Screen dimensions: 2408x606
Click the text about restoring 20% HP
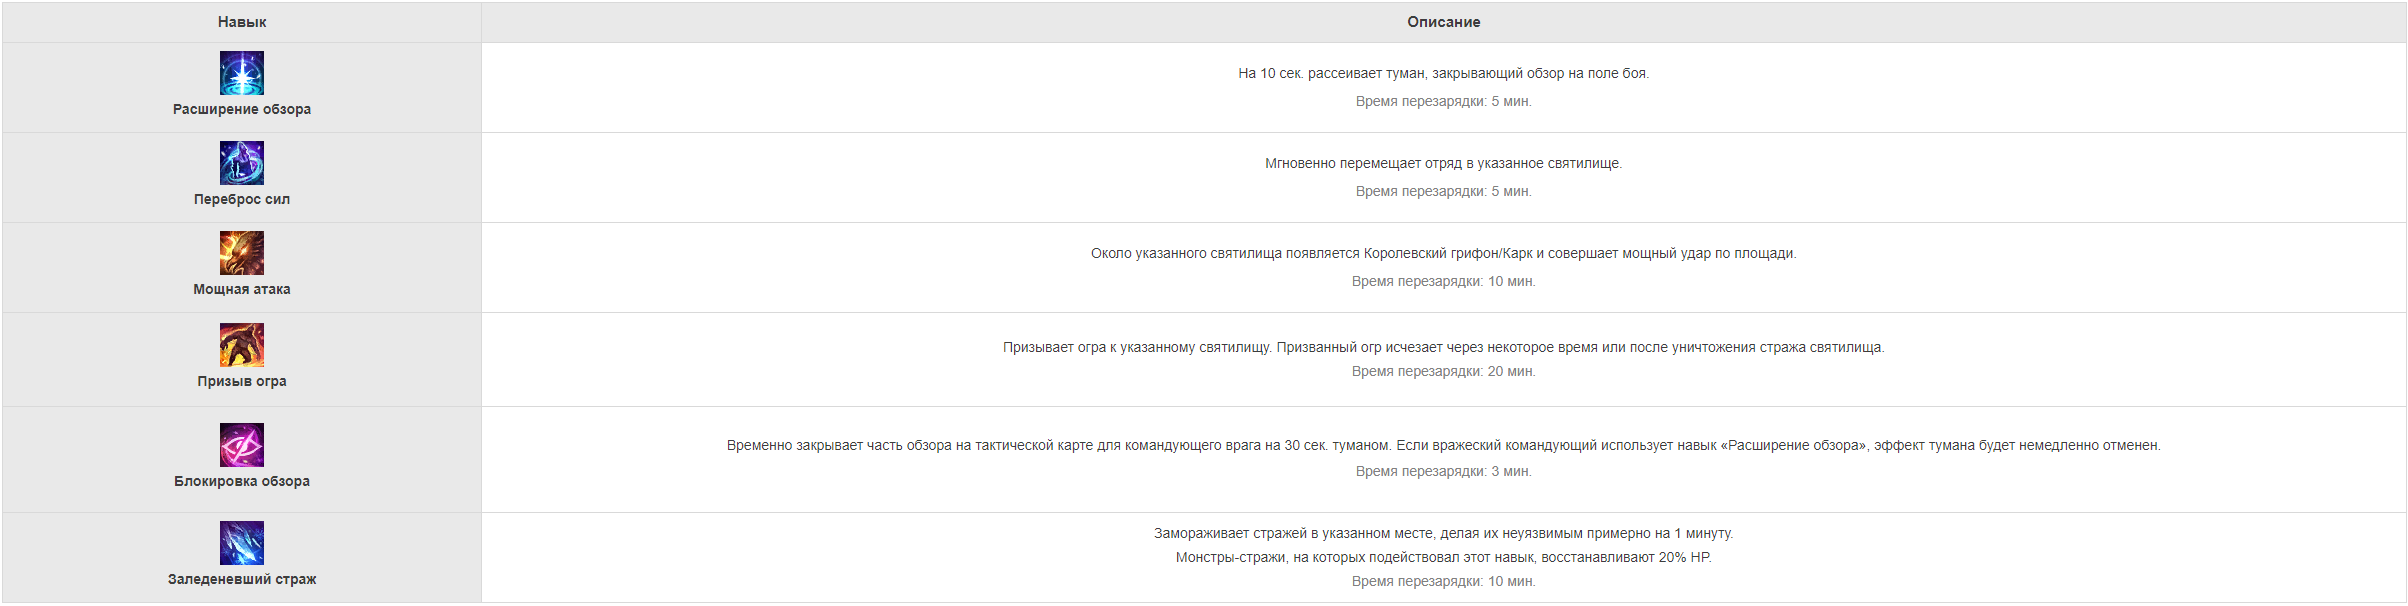1444,557
